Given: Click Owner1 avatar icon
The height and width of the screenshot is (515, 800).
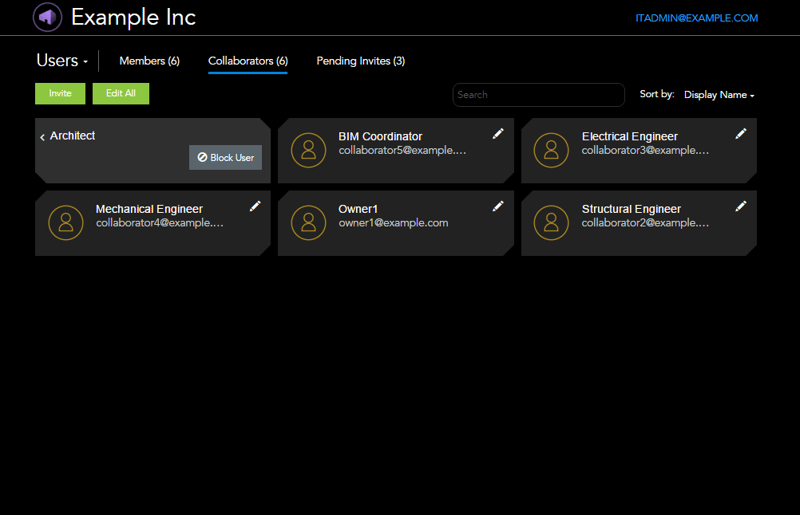Looking at the screenshot, I should [x=308, y=223].
